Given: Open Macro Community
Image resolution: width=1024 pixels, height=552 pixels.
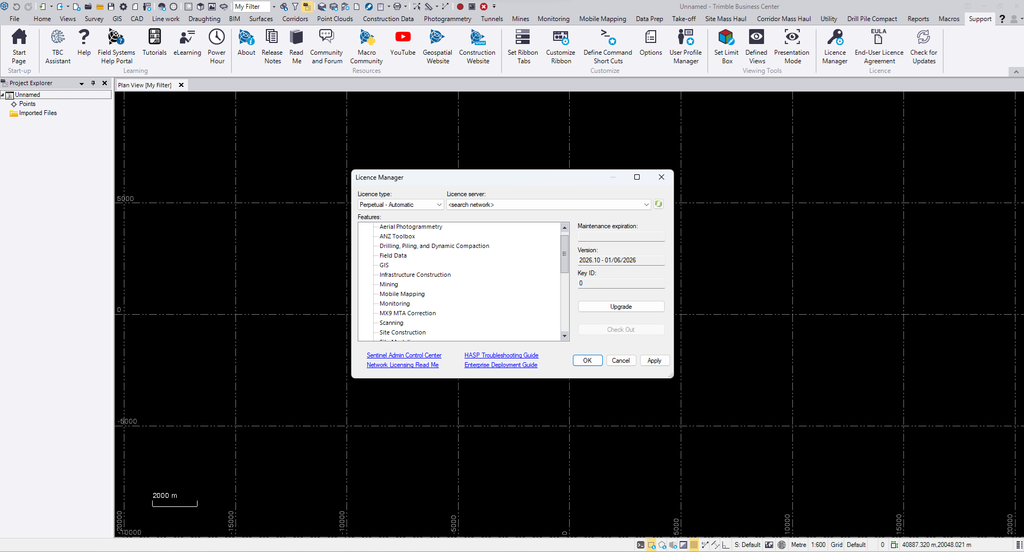Looking at the screenshot, I should pos(366,46).
